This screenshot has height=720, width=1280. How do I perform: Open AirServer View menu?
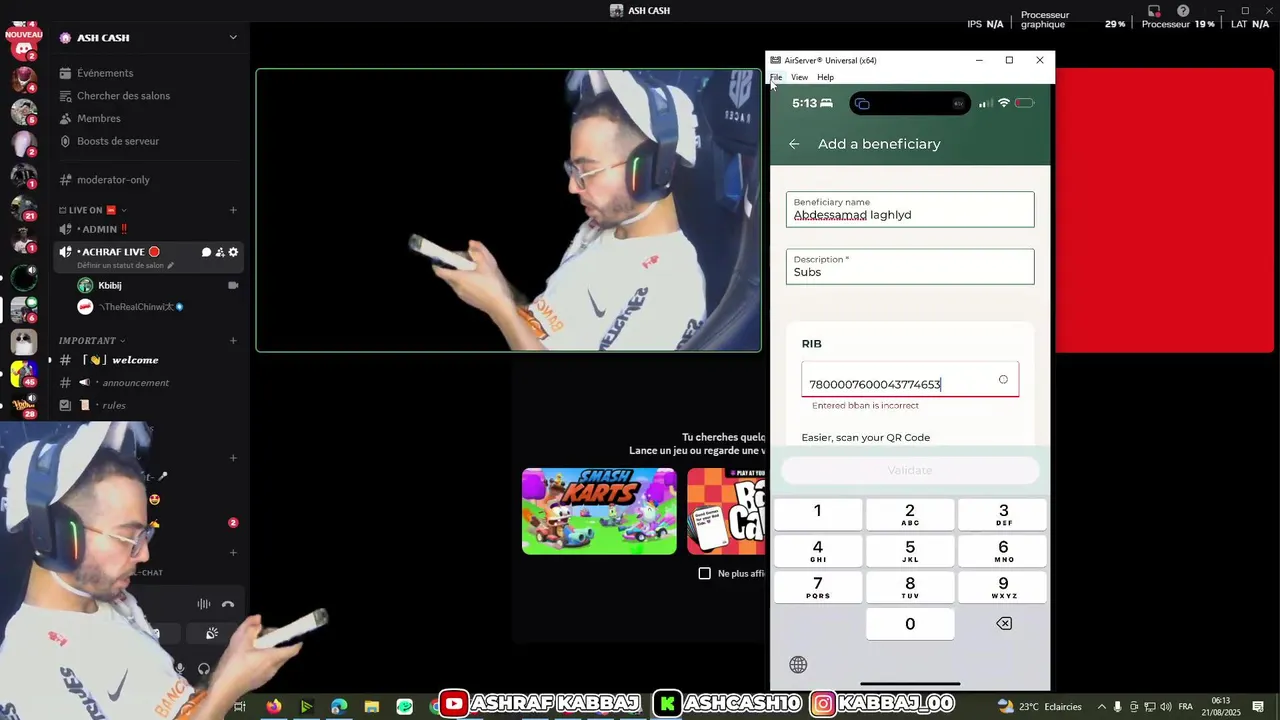[x=800, y=77]
